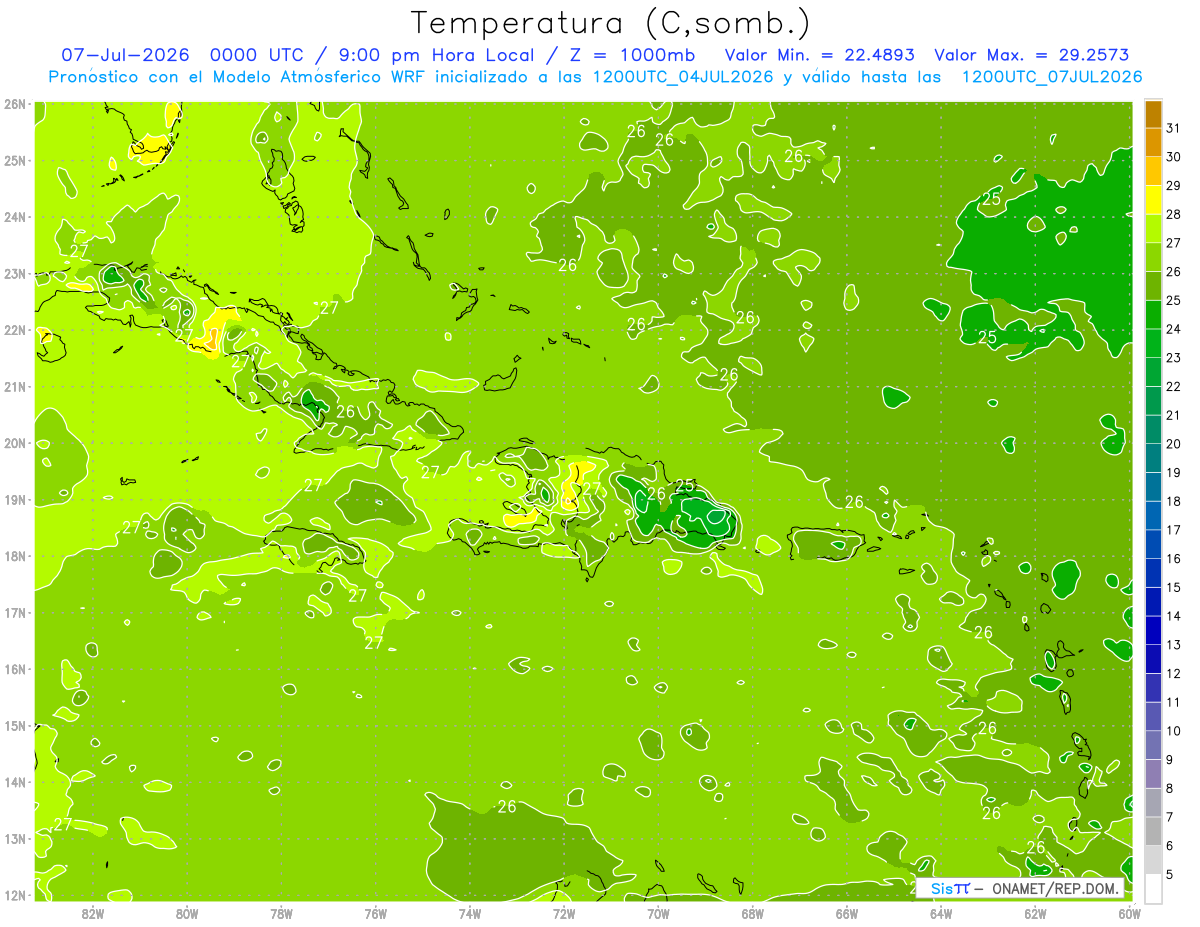Viewport: 1200px width, 927px height.
Task: Click "Valor Min. = 22.4893" text
Action: point(819,55)
